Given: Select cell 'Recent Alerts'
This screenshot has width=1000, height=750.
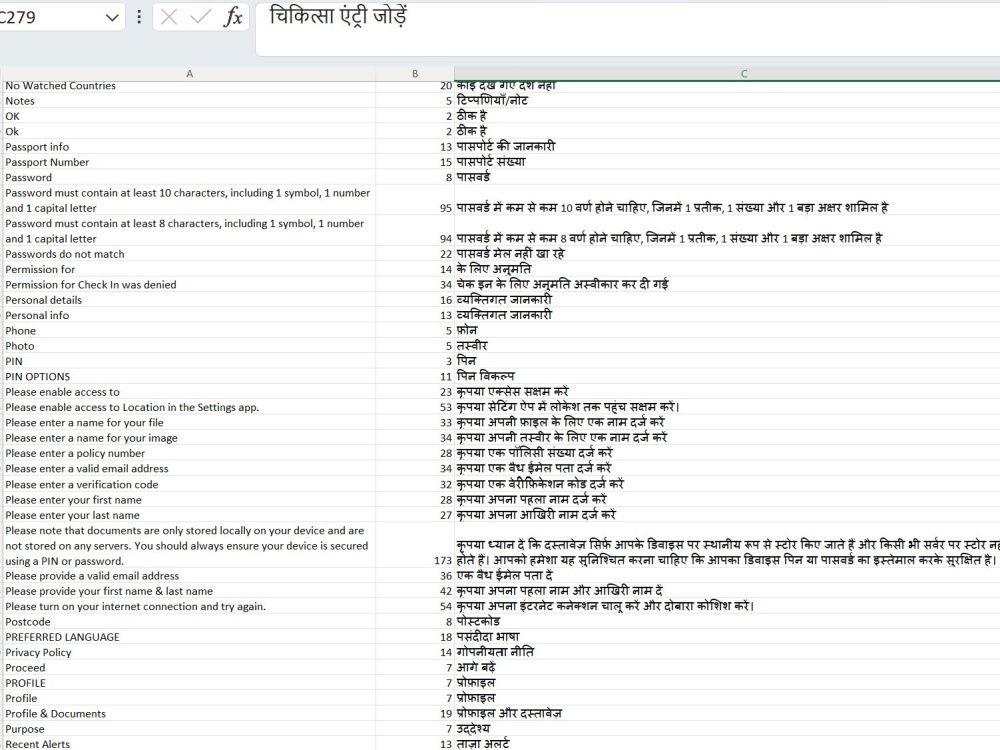Looking at the screenshot, I should [189, 744].
